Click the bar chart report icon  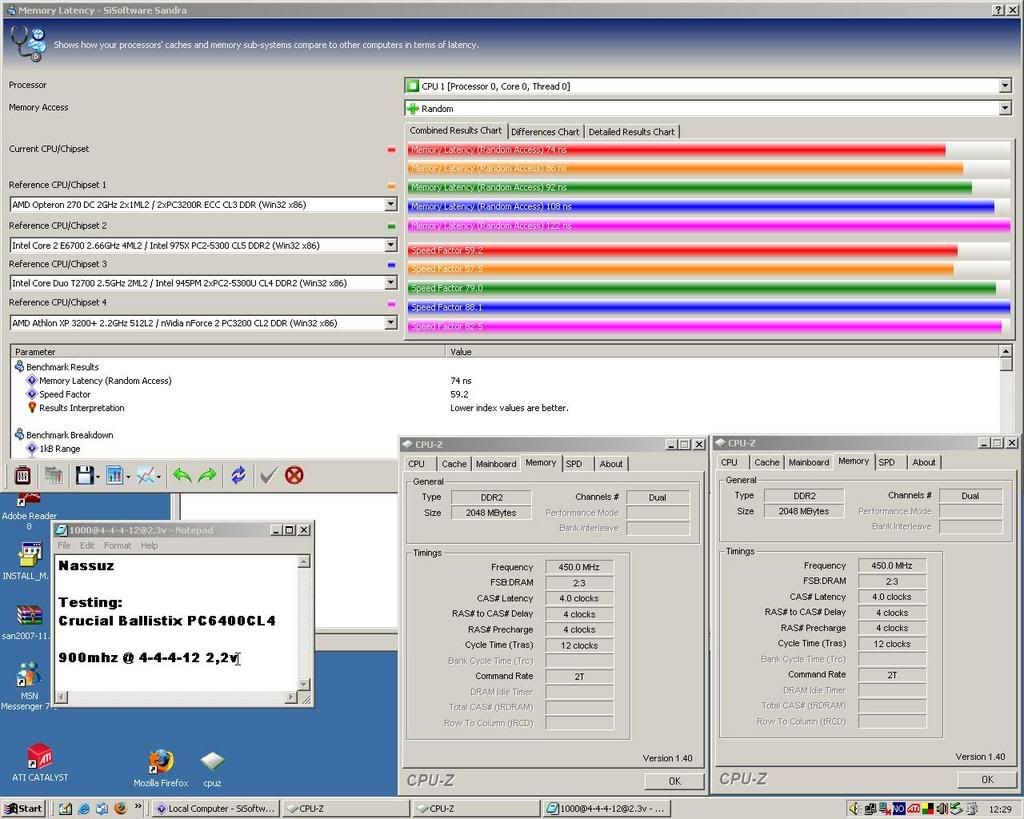pos(114,475)
